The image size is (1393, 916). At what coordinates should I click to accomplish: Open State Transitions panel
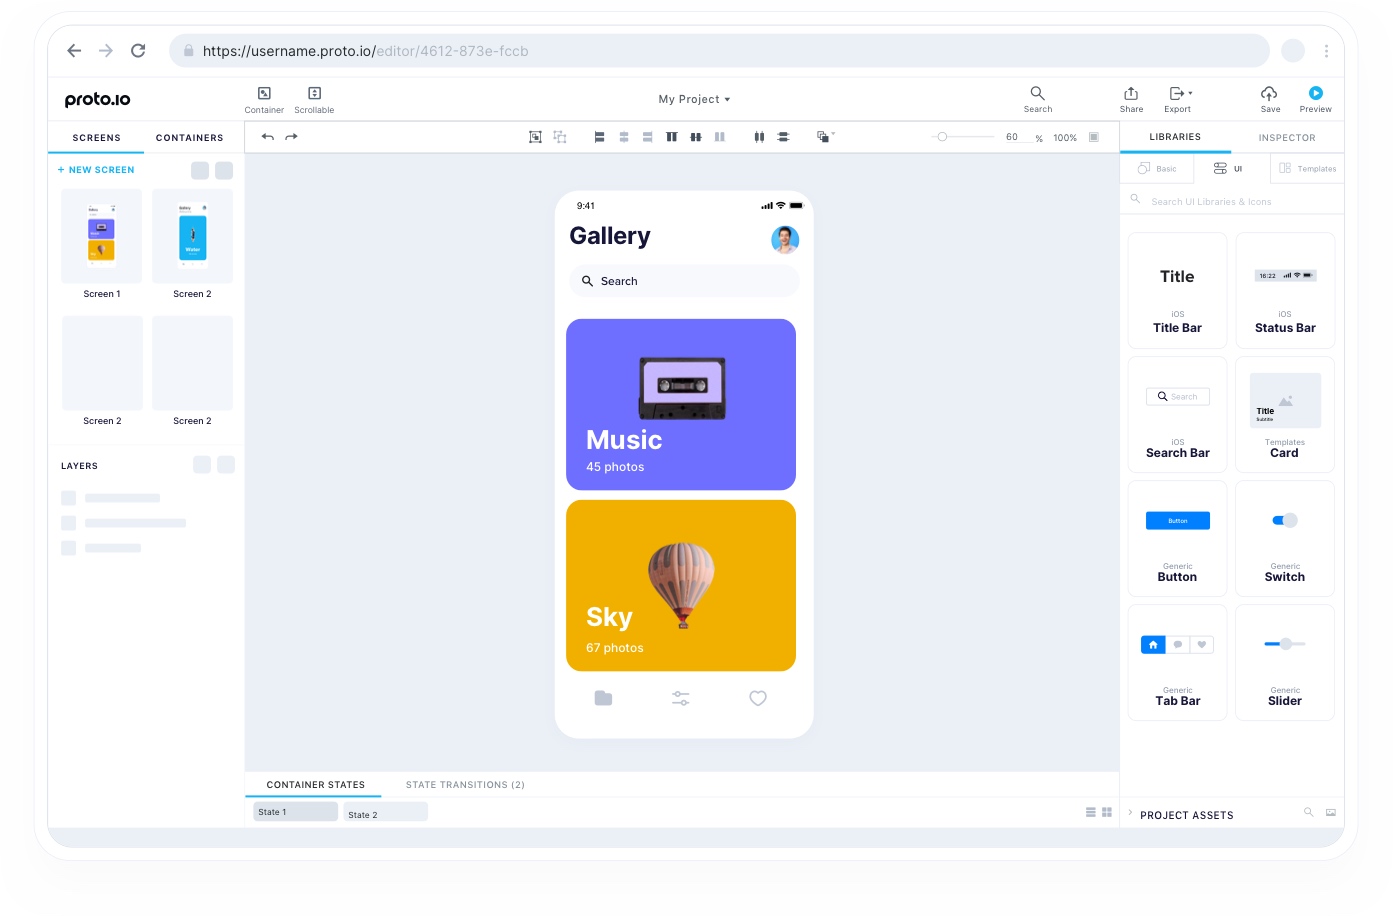coord(464,784)
